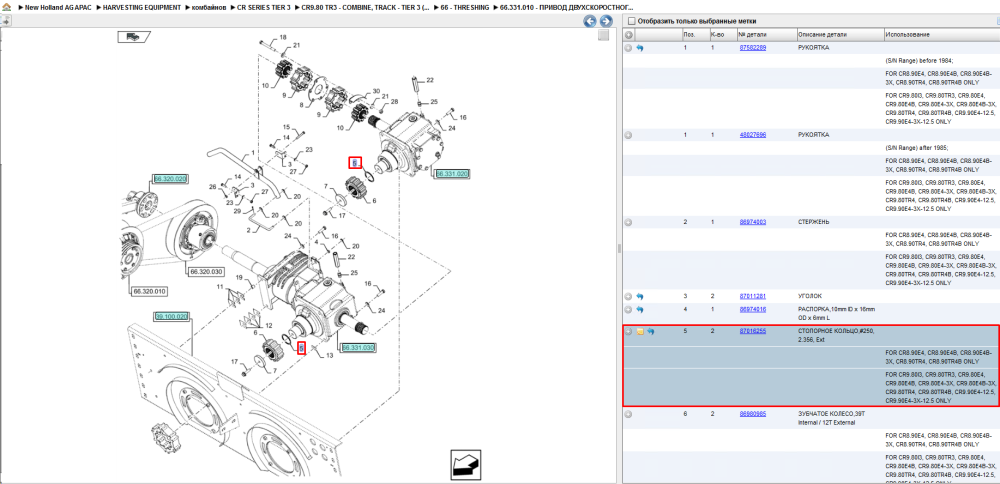The height and width of the screenshot is (484, 1000).
Task: Open part number link 86974016
Action: click(x=753, y=309)
